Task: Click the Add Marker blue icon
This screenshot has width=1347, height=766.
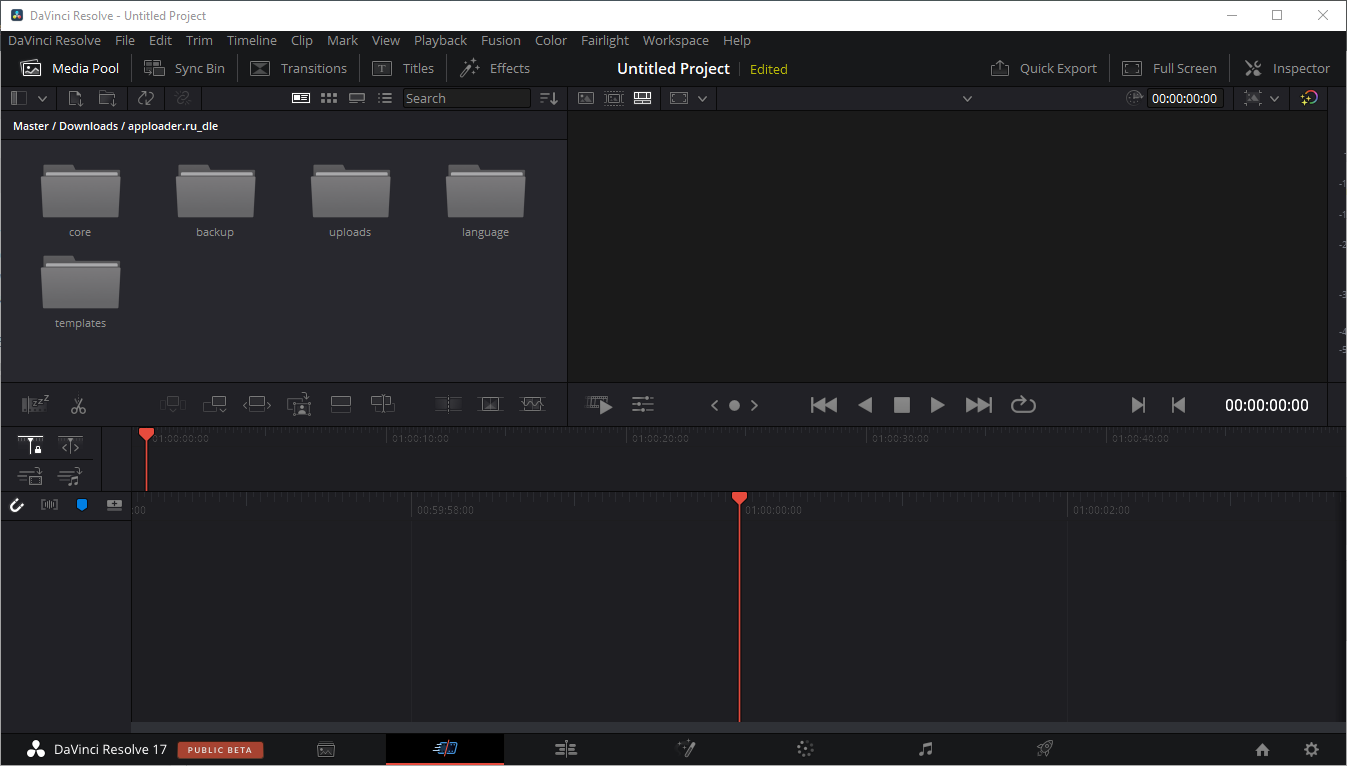Action: click(x=82, y=505)
